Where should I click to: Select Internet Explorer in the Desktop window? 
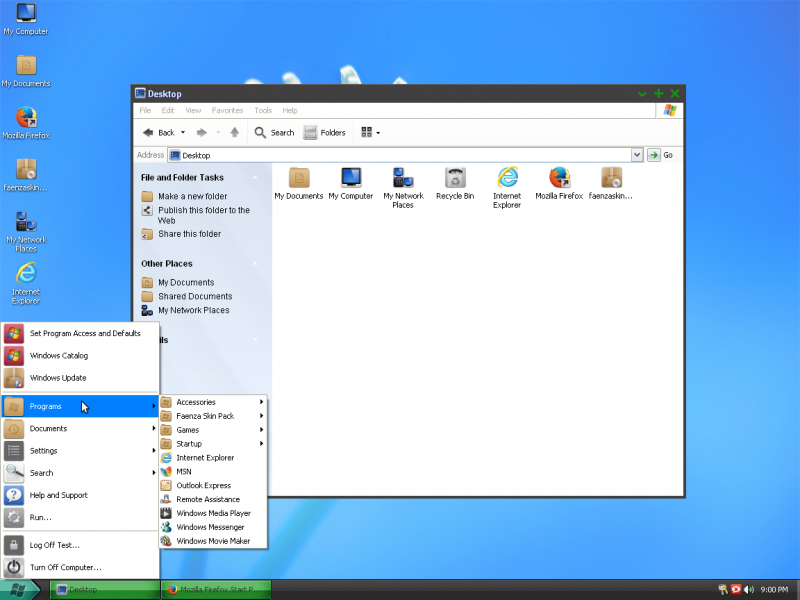coord(507,188)
